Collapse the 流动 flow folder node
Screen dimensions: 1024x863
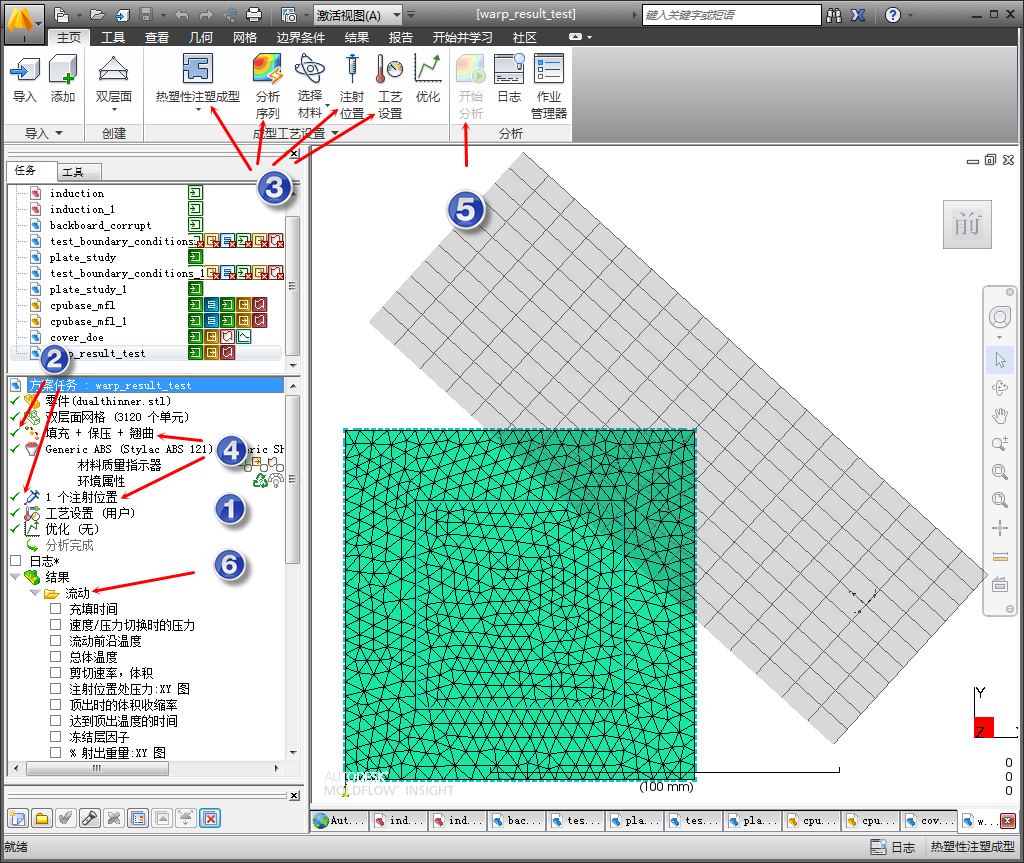(35, 593)
